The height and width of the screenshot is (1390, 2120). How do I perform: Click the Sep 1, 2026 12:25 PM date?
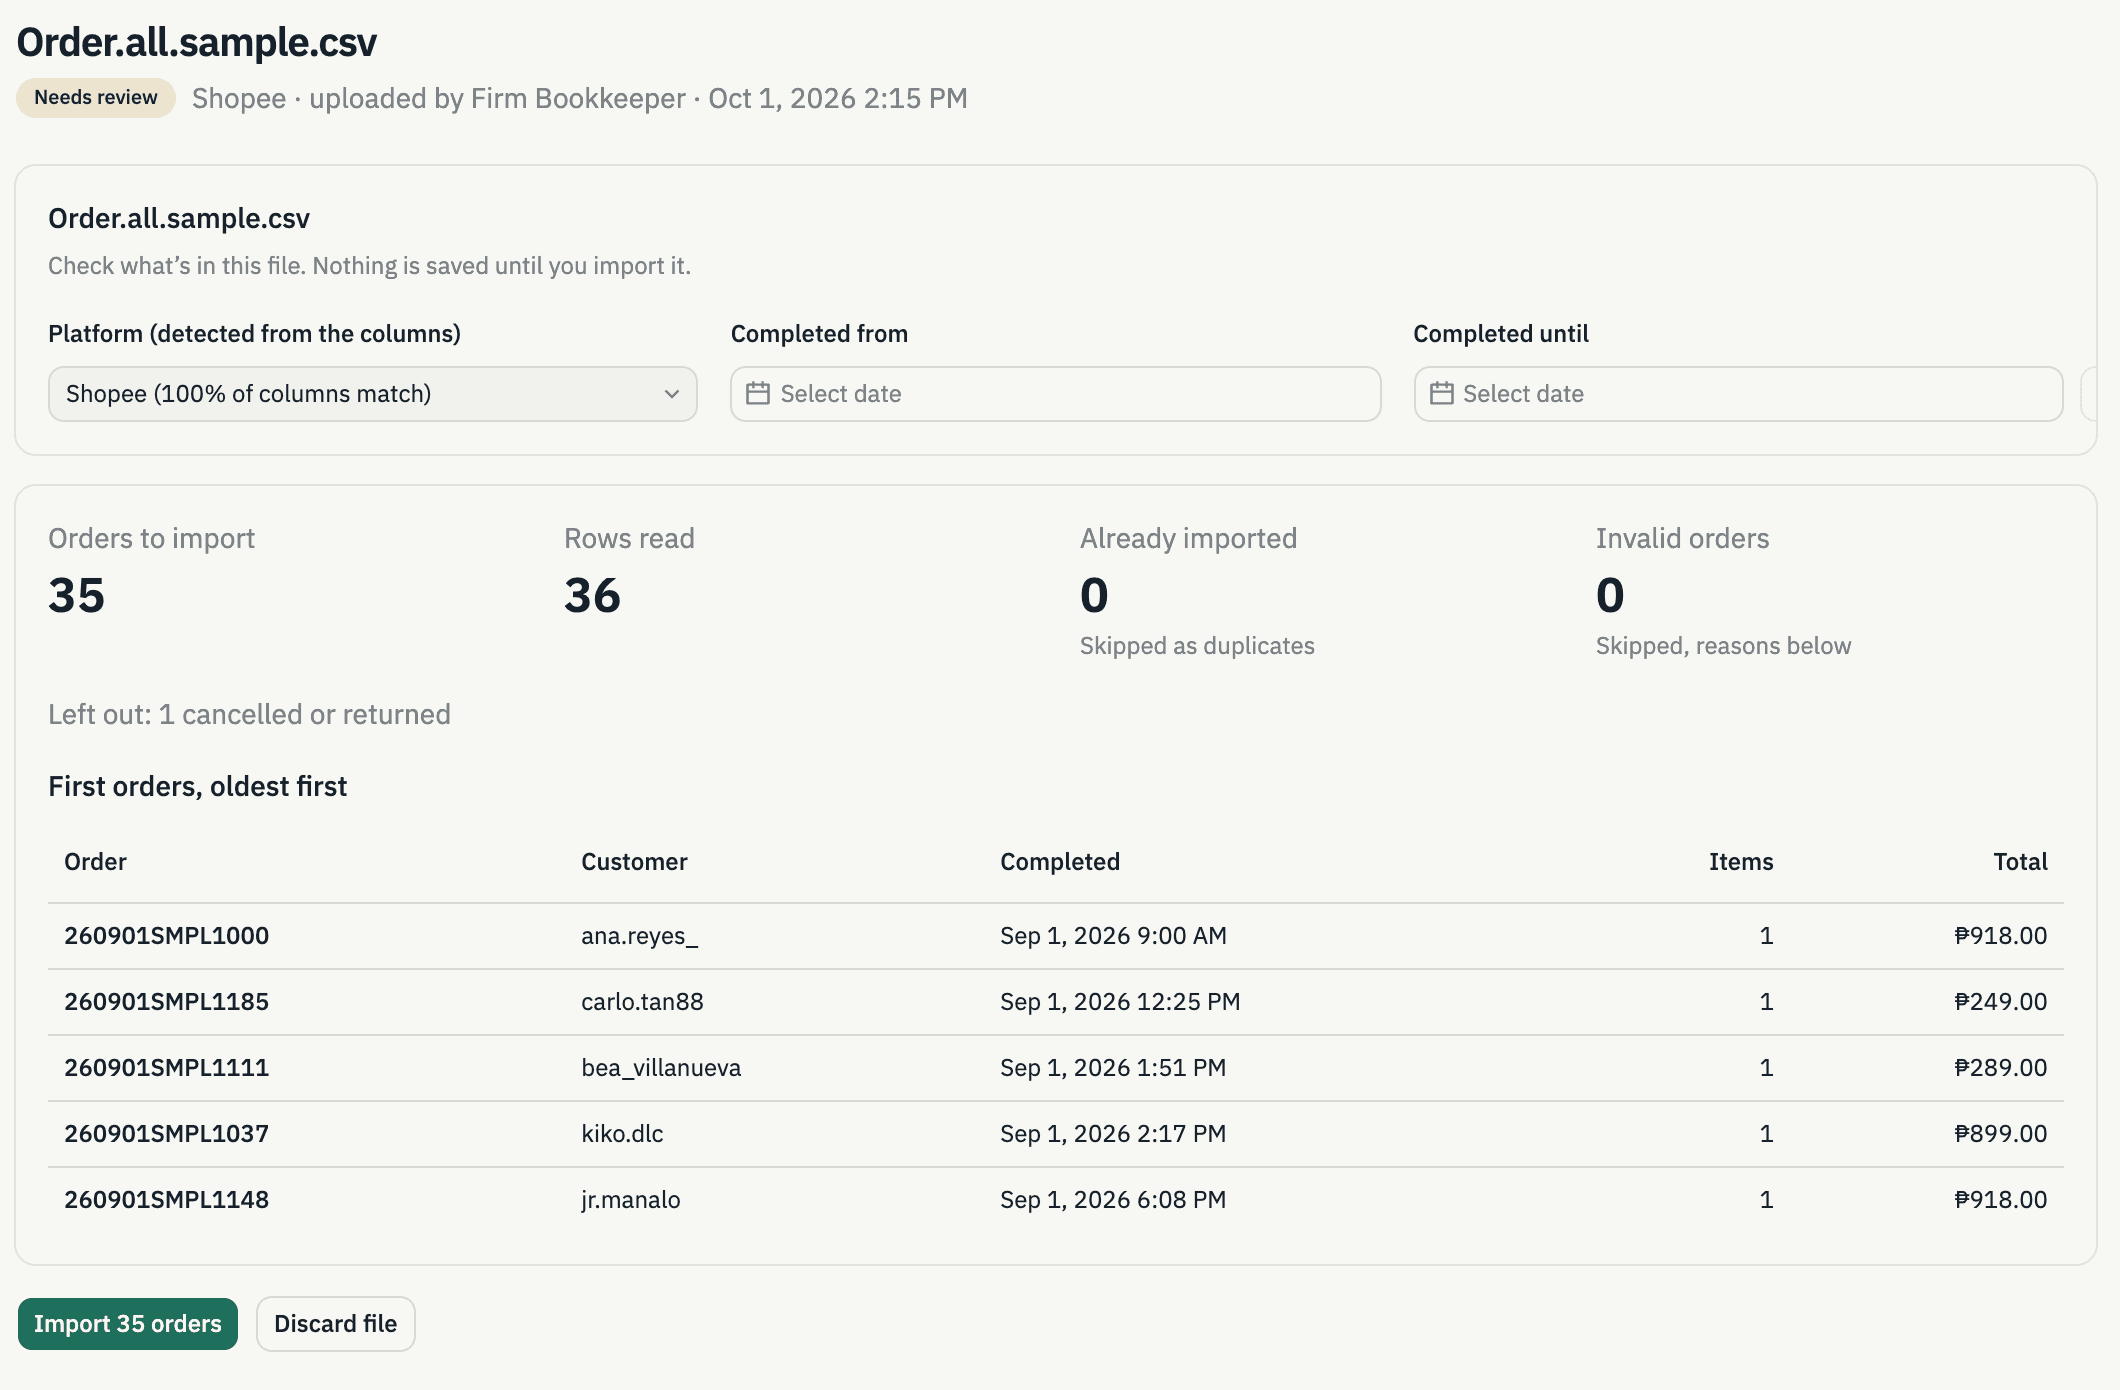[x=1120, y=1002]
